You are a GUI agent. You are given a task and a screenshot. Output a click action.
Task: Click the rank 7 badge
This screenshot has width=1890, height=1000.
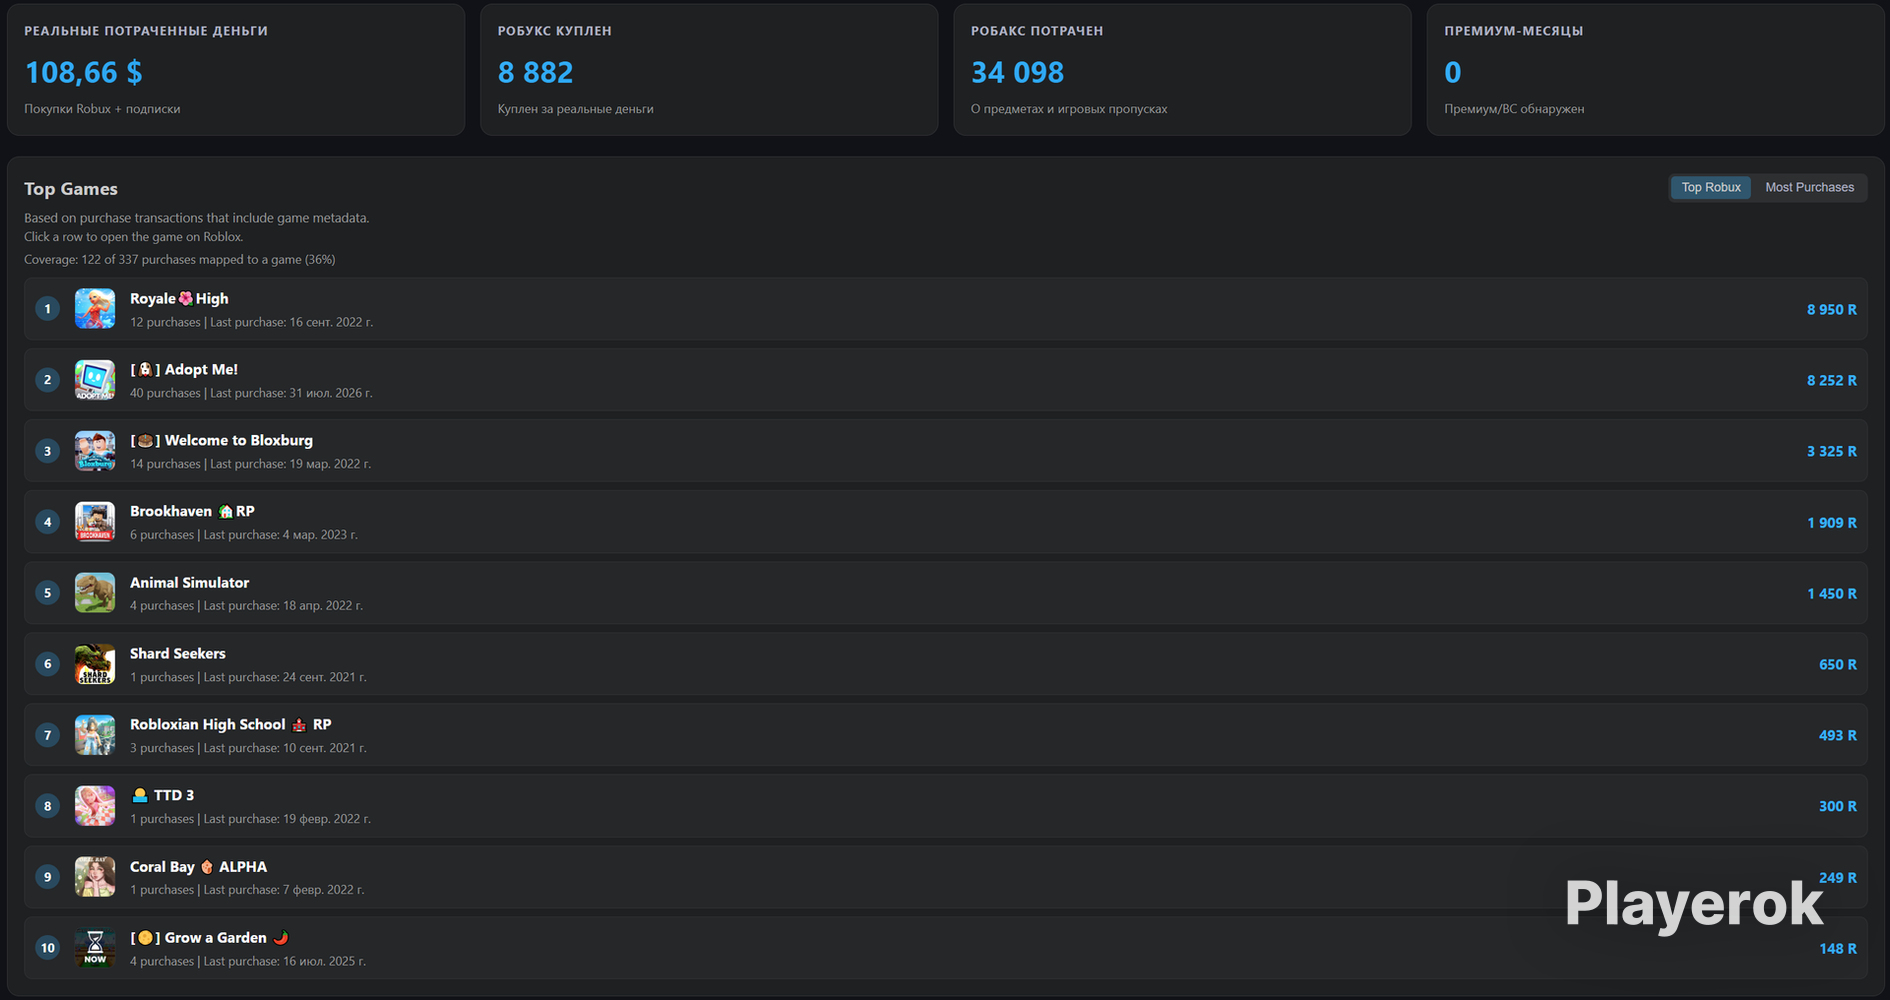47,735
